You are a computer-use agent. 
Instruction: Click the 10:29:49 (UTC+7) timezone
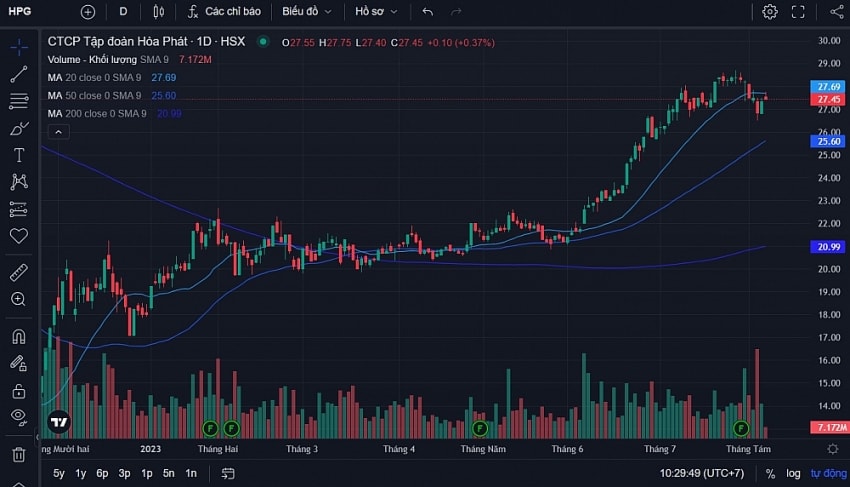[x=702, y=473]
